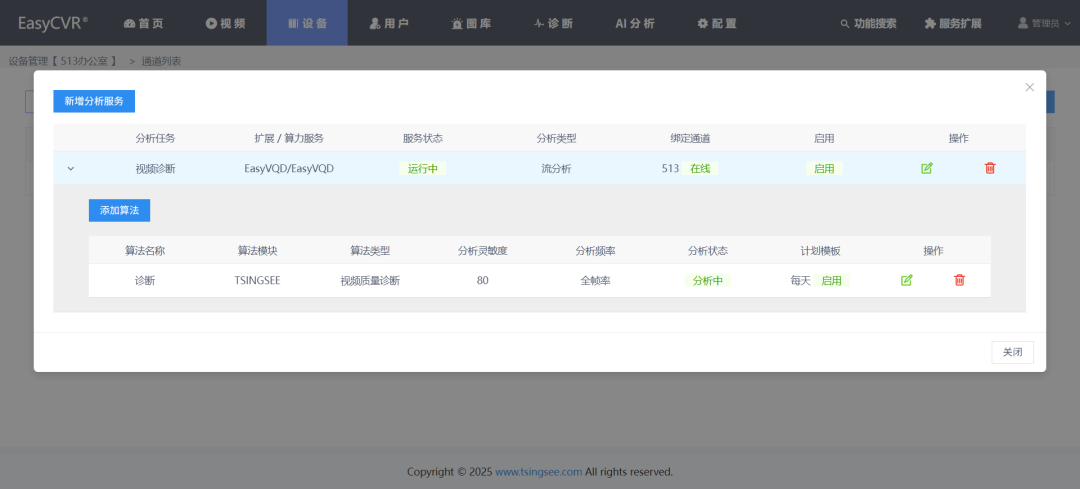Click the EasyVQD/EasyVQD cell
Image resolution: width=1080 pixels, height=489 pixels.
point(289,168)
